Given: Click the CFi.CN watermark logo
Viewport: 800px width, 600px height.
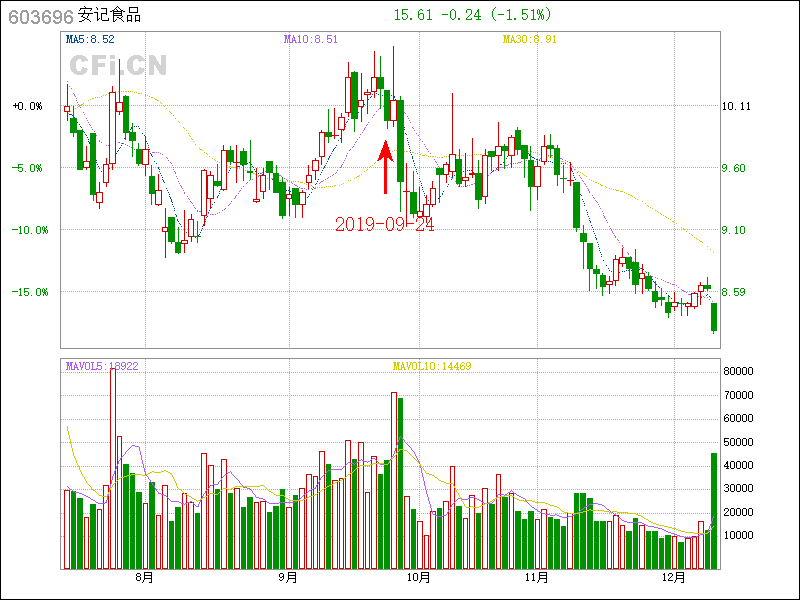Looking at the screenshot, I should (118, 66).
